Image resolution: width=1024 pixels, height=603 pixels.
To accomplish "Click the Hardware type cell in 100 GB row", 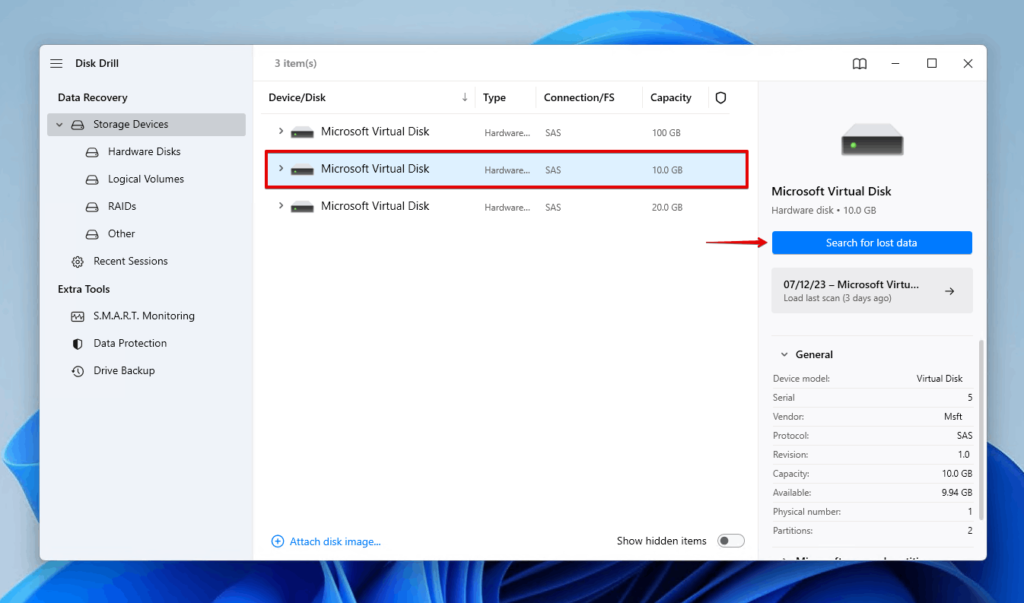I will (507, 133).
